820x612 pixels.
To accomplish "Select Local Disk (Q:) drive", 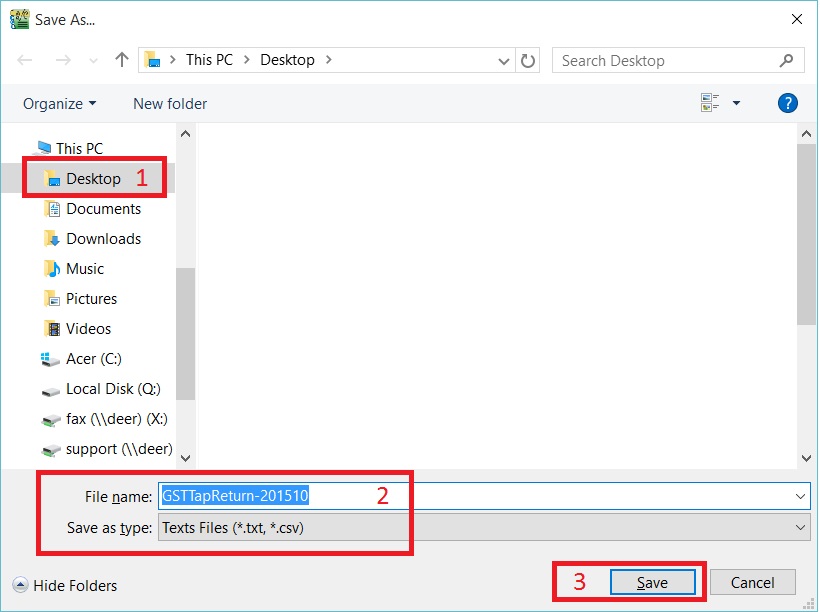I will coord(112,389).
